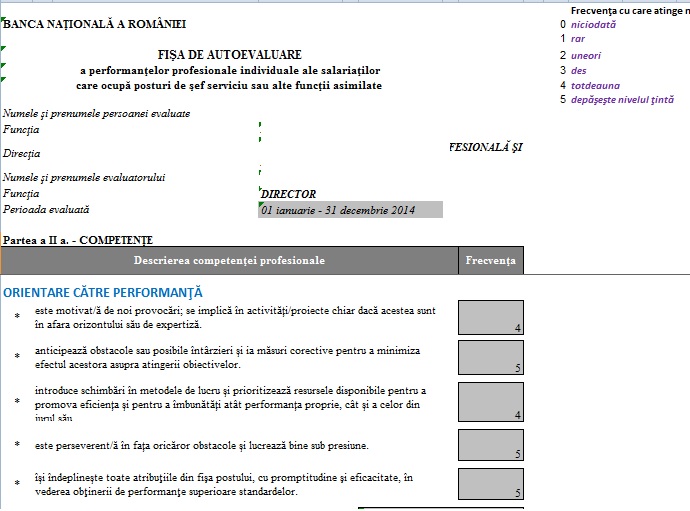Select the 'ORIENTARE CĂTRE PERFORMANȚĂ' section heading

click(103, 292)
